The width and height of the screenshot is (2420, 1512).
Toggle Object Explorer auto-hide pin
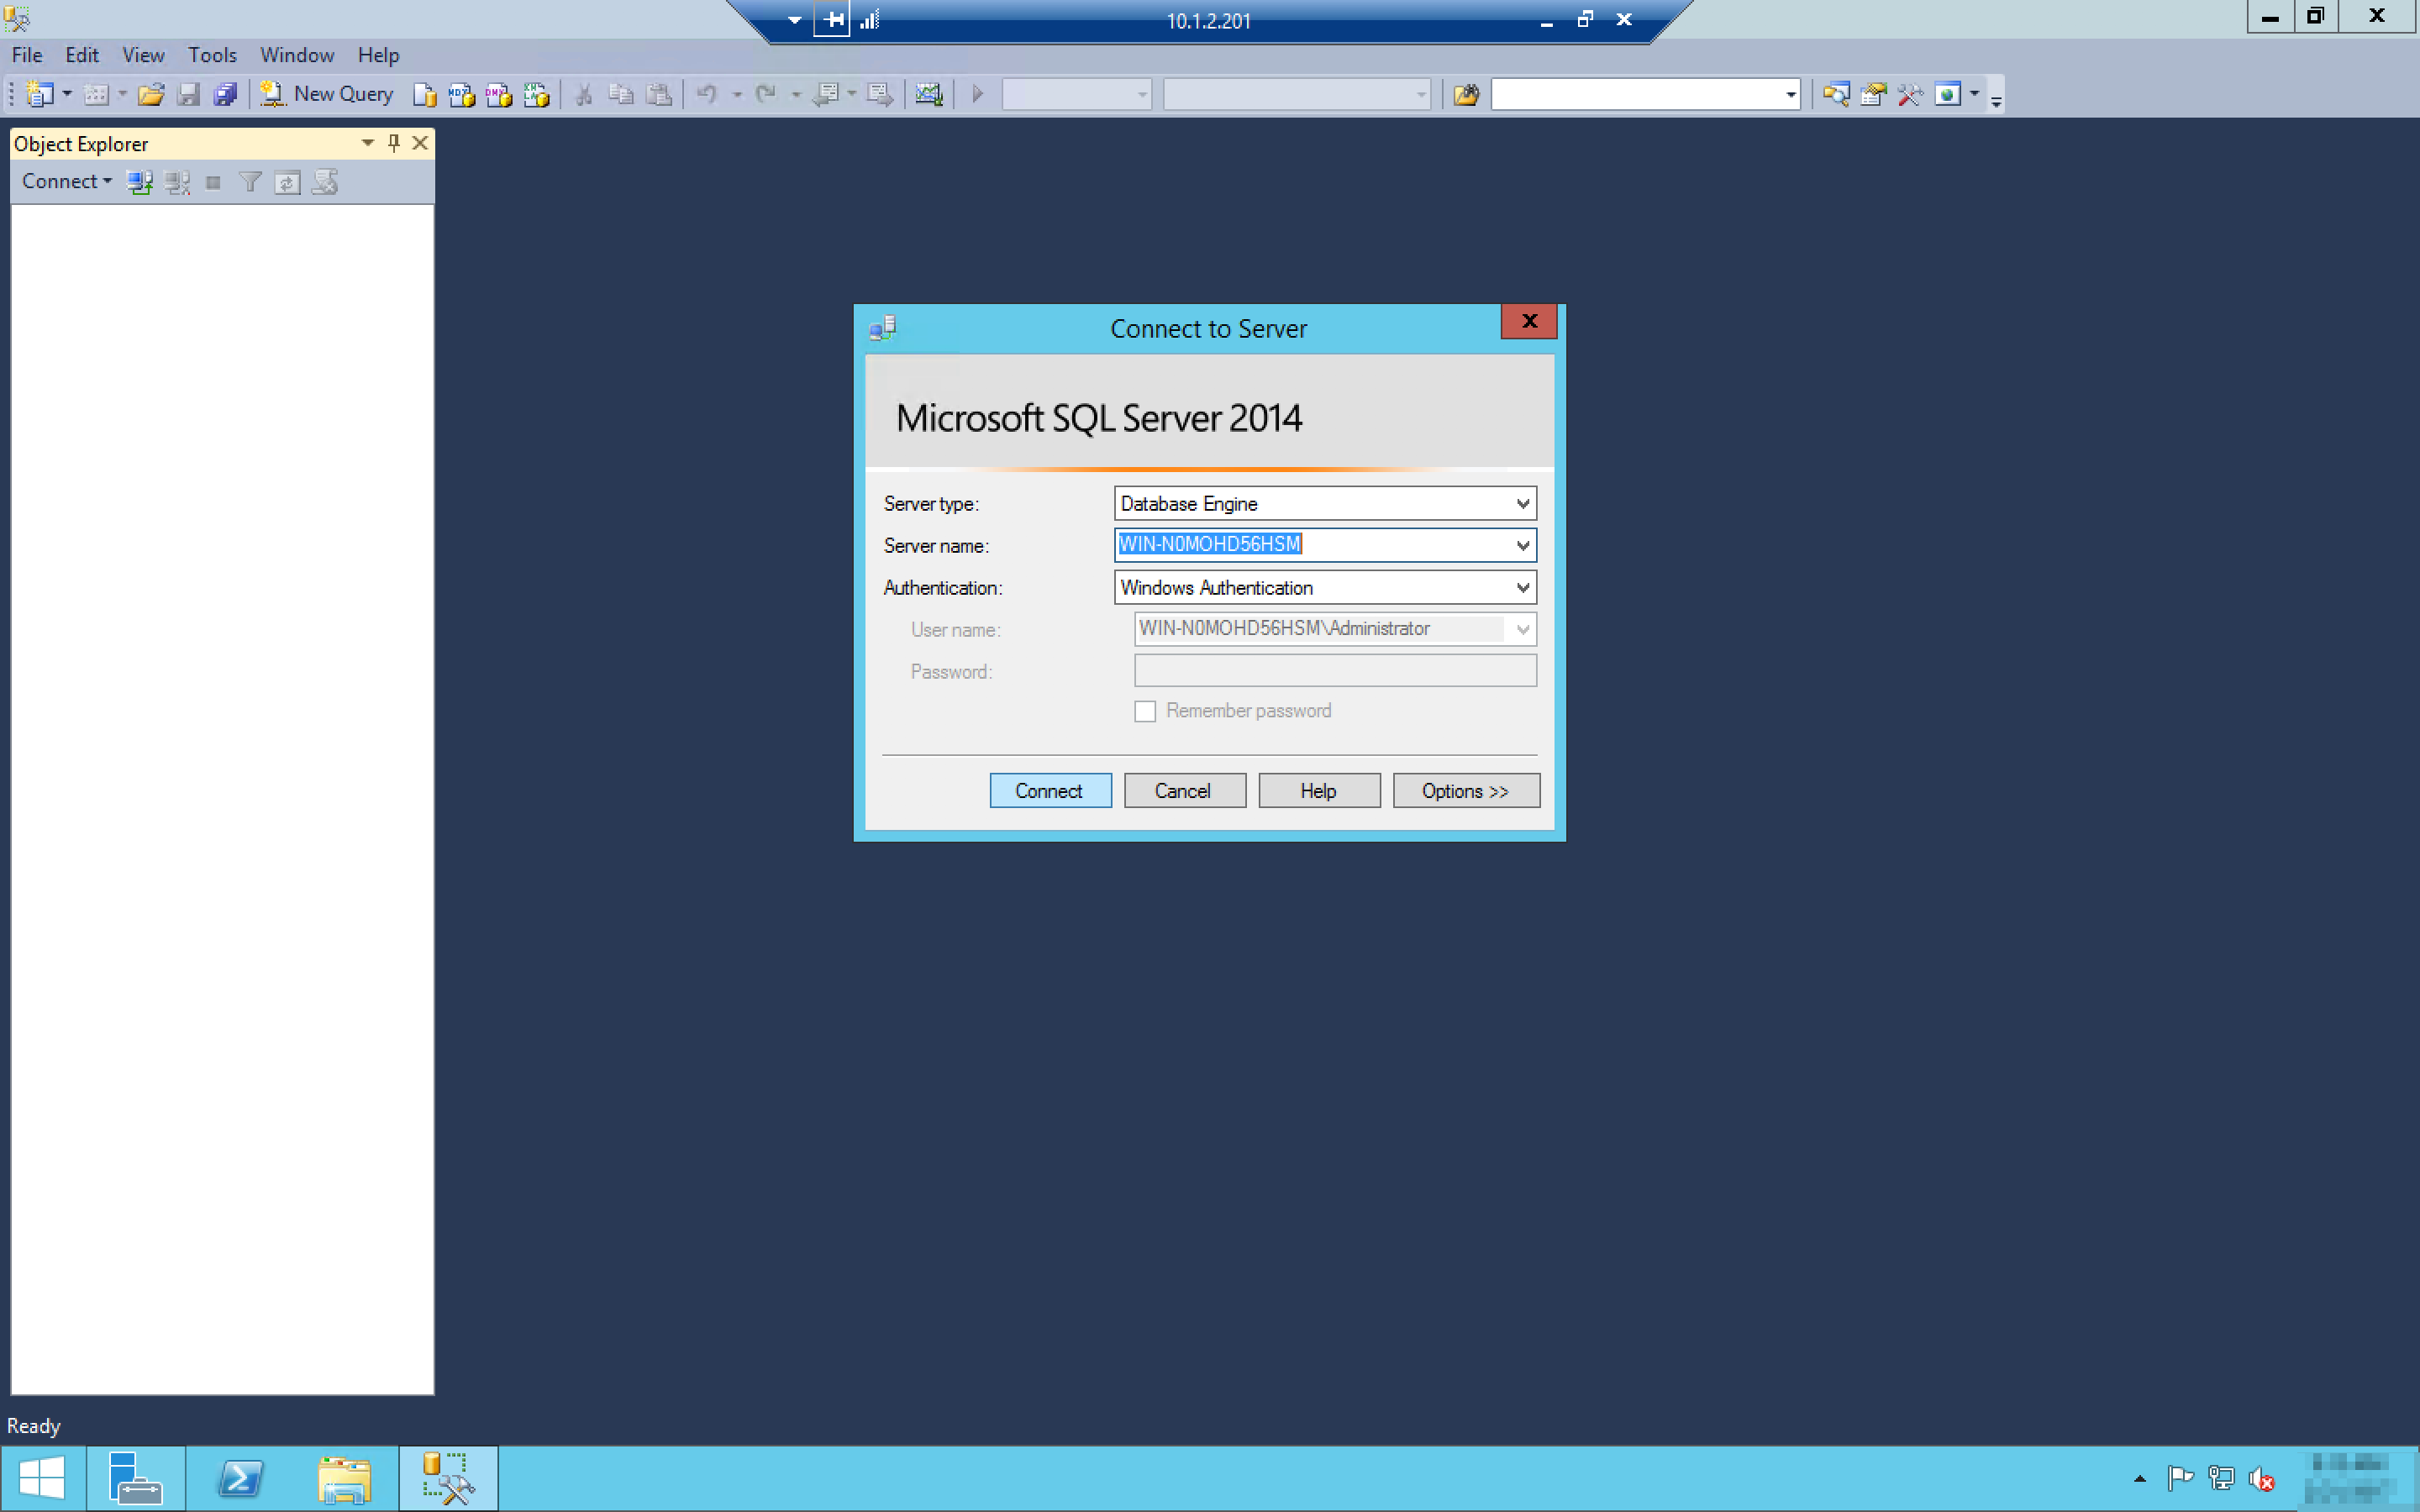tap(394, 143)
